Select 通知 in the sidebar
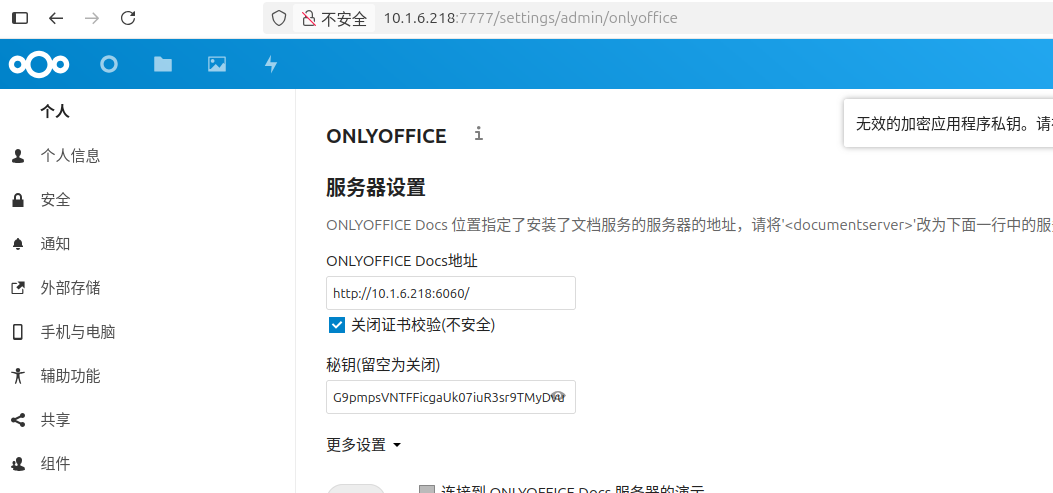This screenshot has height=493, width=1053. coord(56,244)
